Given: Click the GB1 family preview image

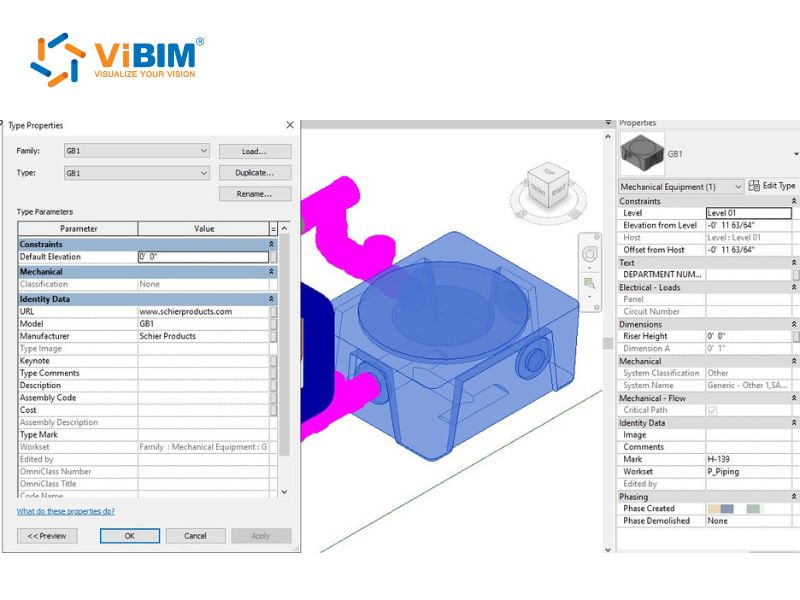Looking at the screenshot, I should tap(645, 154).
